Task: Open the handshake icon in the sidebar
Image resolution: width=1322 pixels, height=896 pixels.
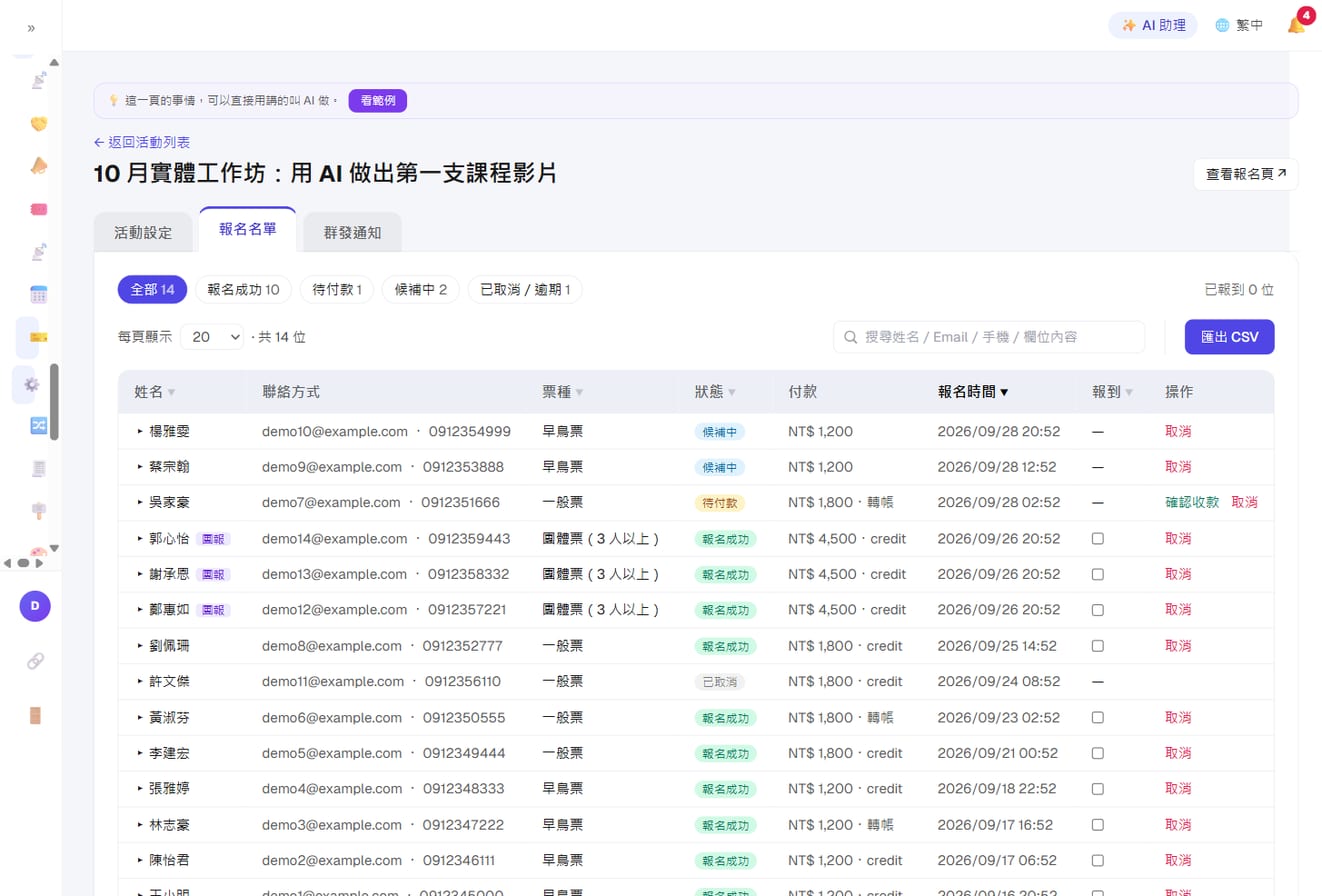Action: point(39,123)
